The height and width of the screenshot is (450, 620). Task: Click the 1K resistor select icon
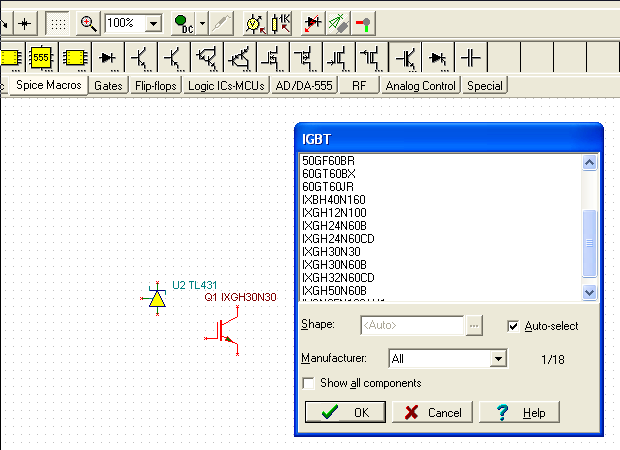tap(281, 24)
